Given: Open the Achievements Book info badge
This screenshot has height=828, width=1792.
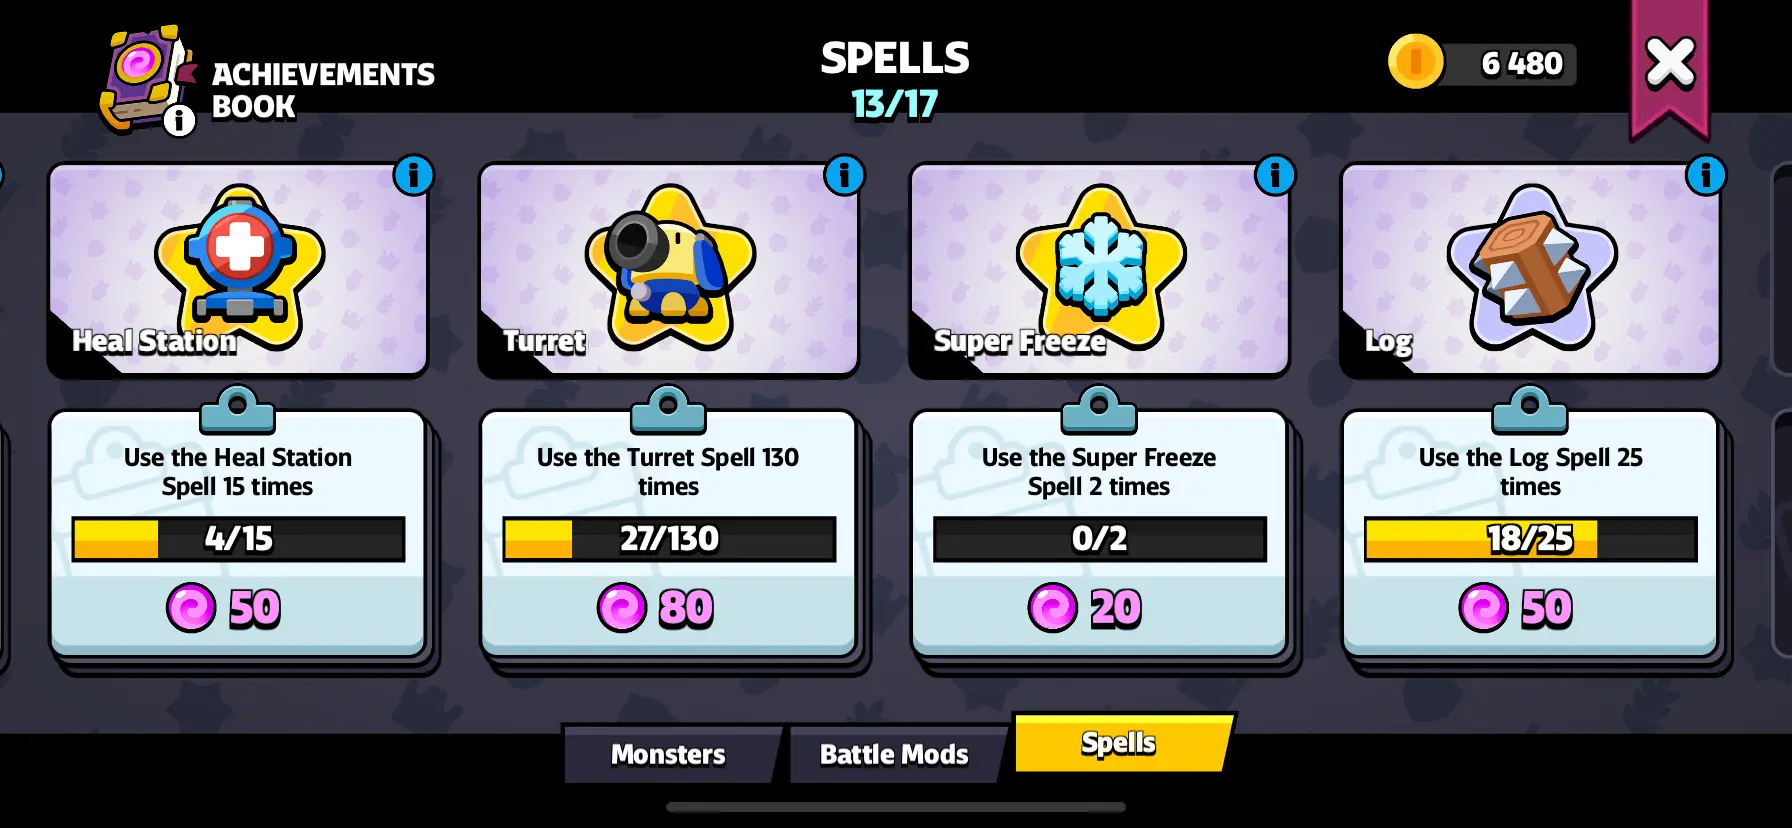Looking at the screenshot, I should tap(179, 120).
